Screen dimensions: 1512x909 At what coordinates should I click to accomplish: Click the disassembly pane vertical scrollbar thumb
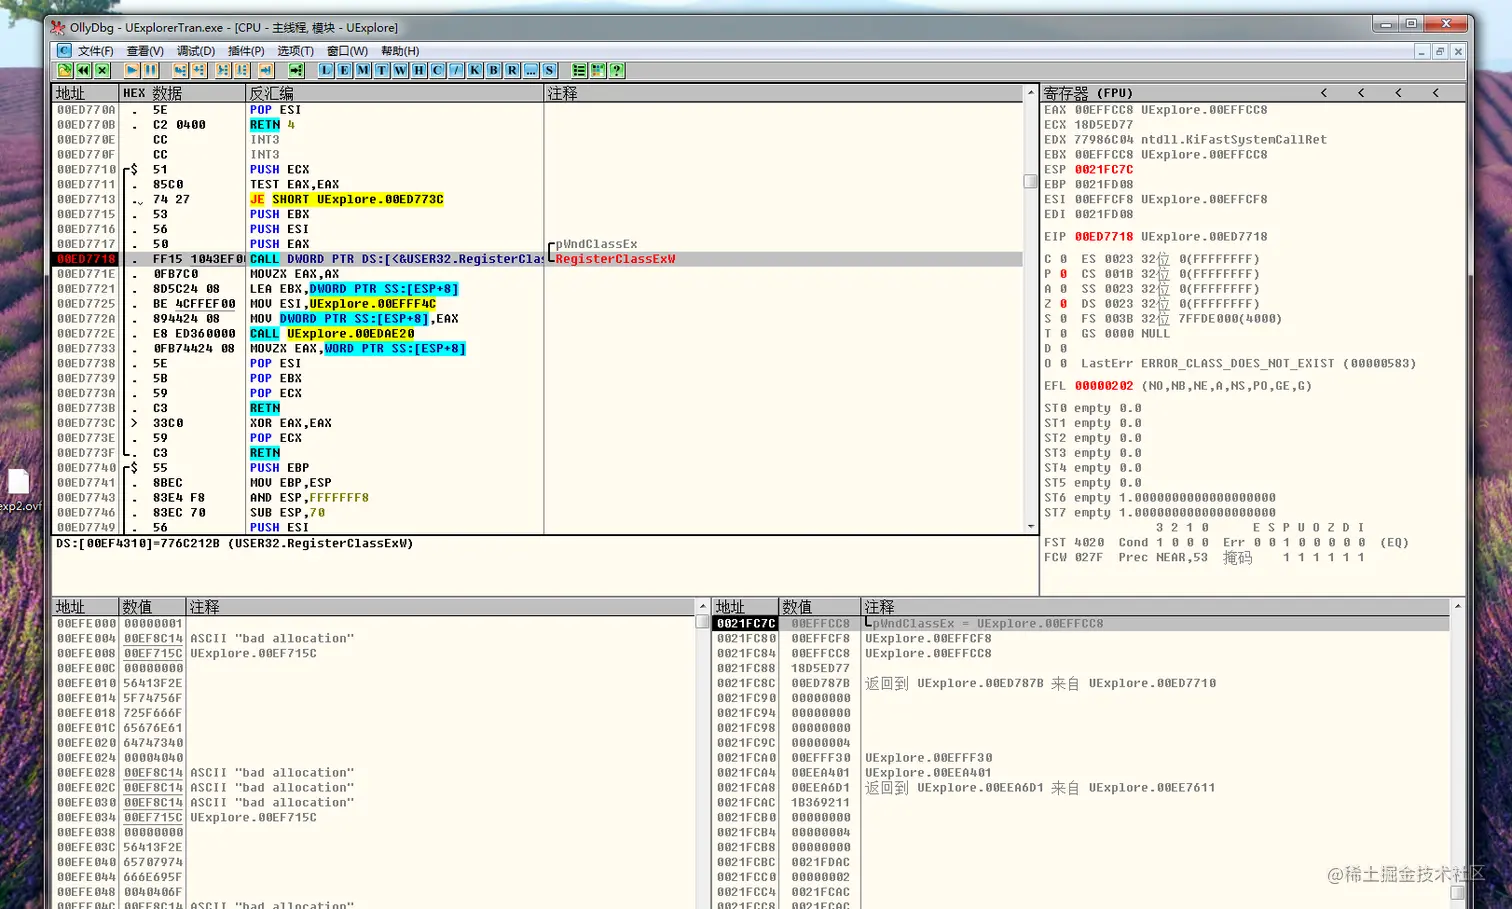tap(1030, 181)
